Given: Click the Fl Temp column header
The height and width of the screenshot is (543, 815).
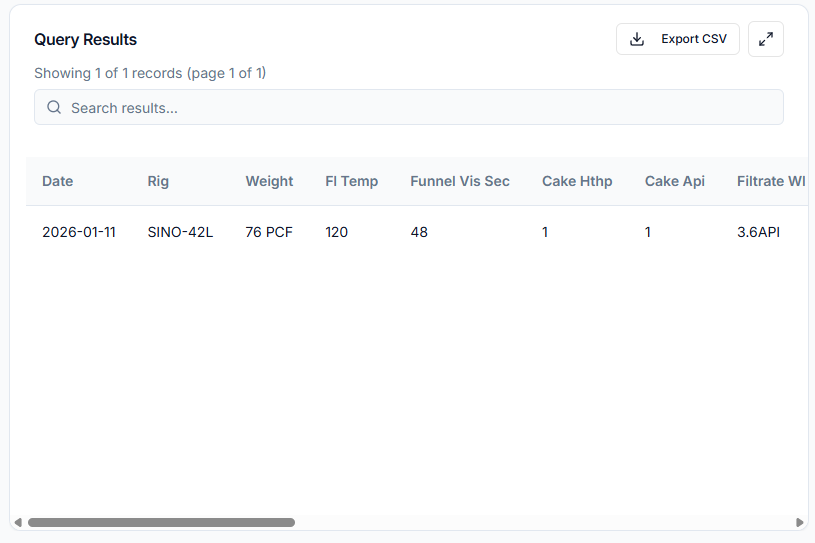Looking at the screenshot, I should (351, 181).
